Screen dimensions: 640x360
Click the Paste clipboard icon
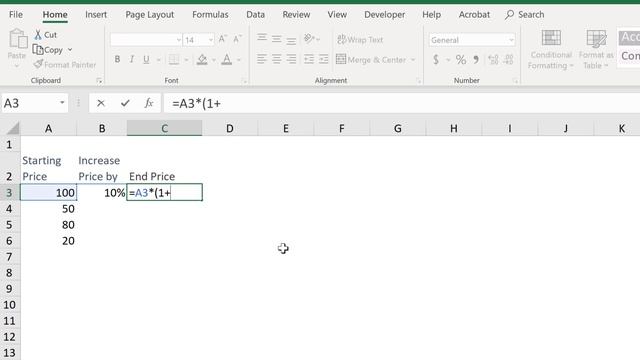(18, 39)
